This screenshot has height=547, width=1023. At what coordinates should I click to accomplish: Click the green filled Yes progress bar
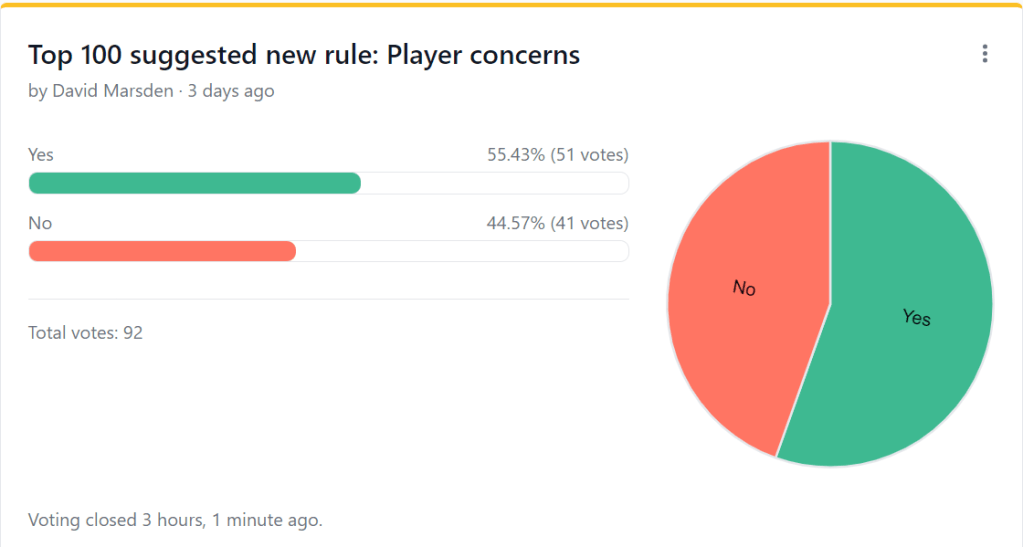(194, 183)
